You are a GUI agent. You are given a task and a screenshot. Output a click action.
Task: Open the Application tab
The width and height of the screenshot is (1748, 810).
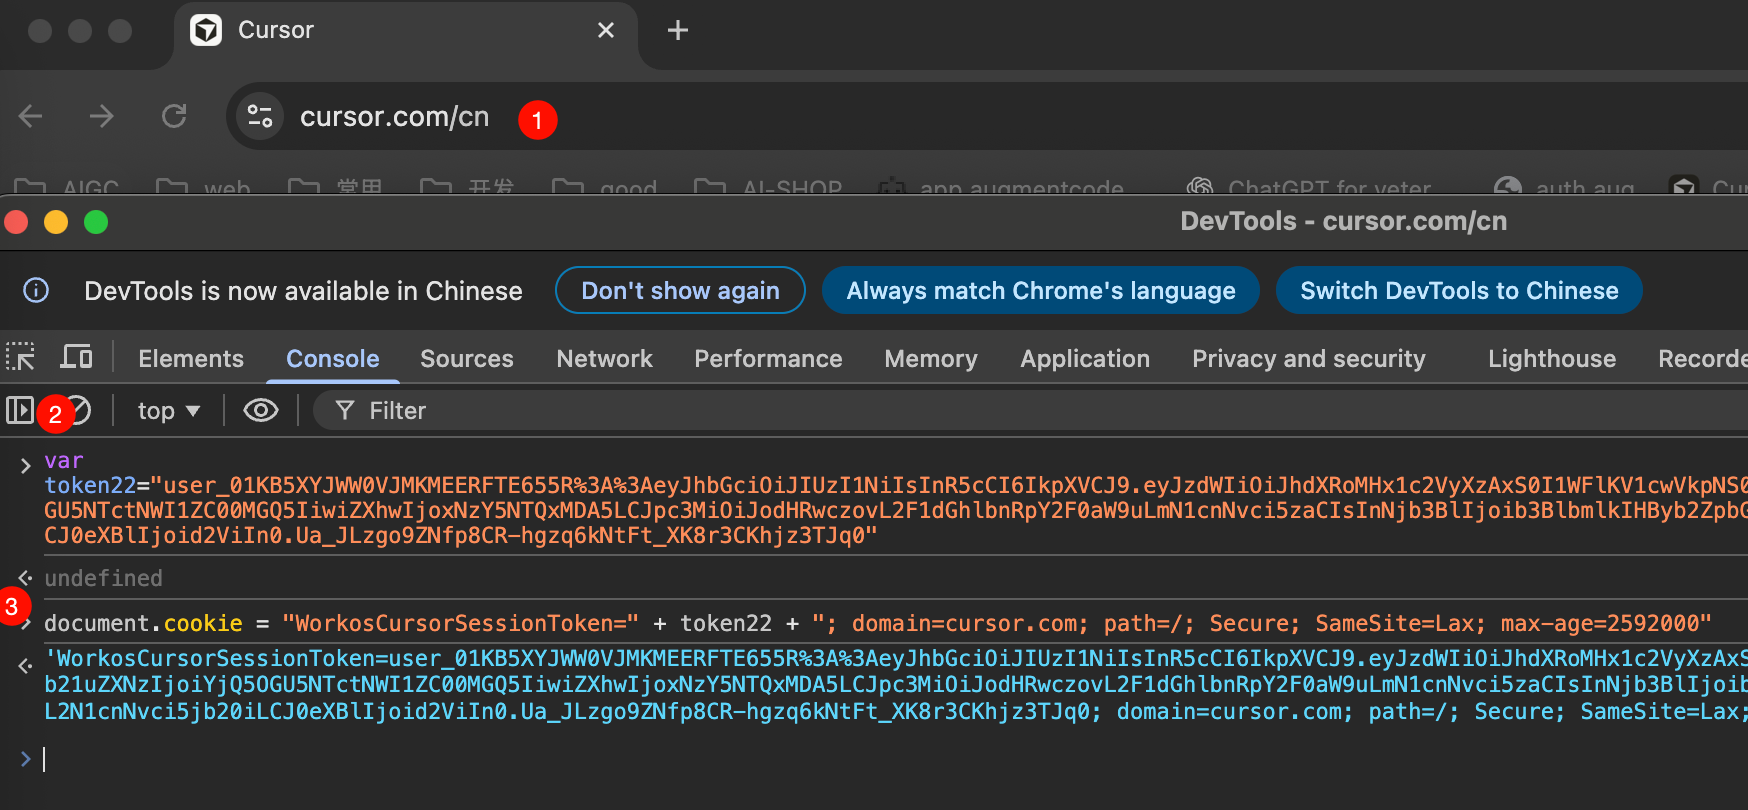[1084, 359]
